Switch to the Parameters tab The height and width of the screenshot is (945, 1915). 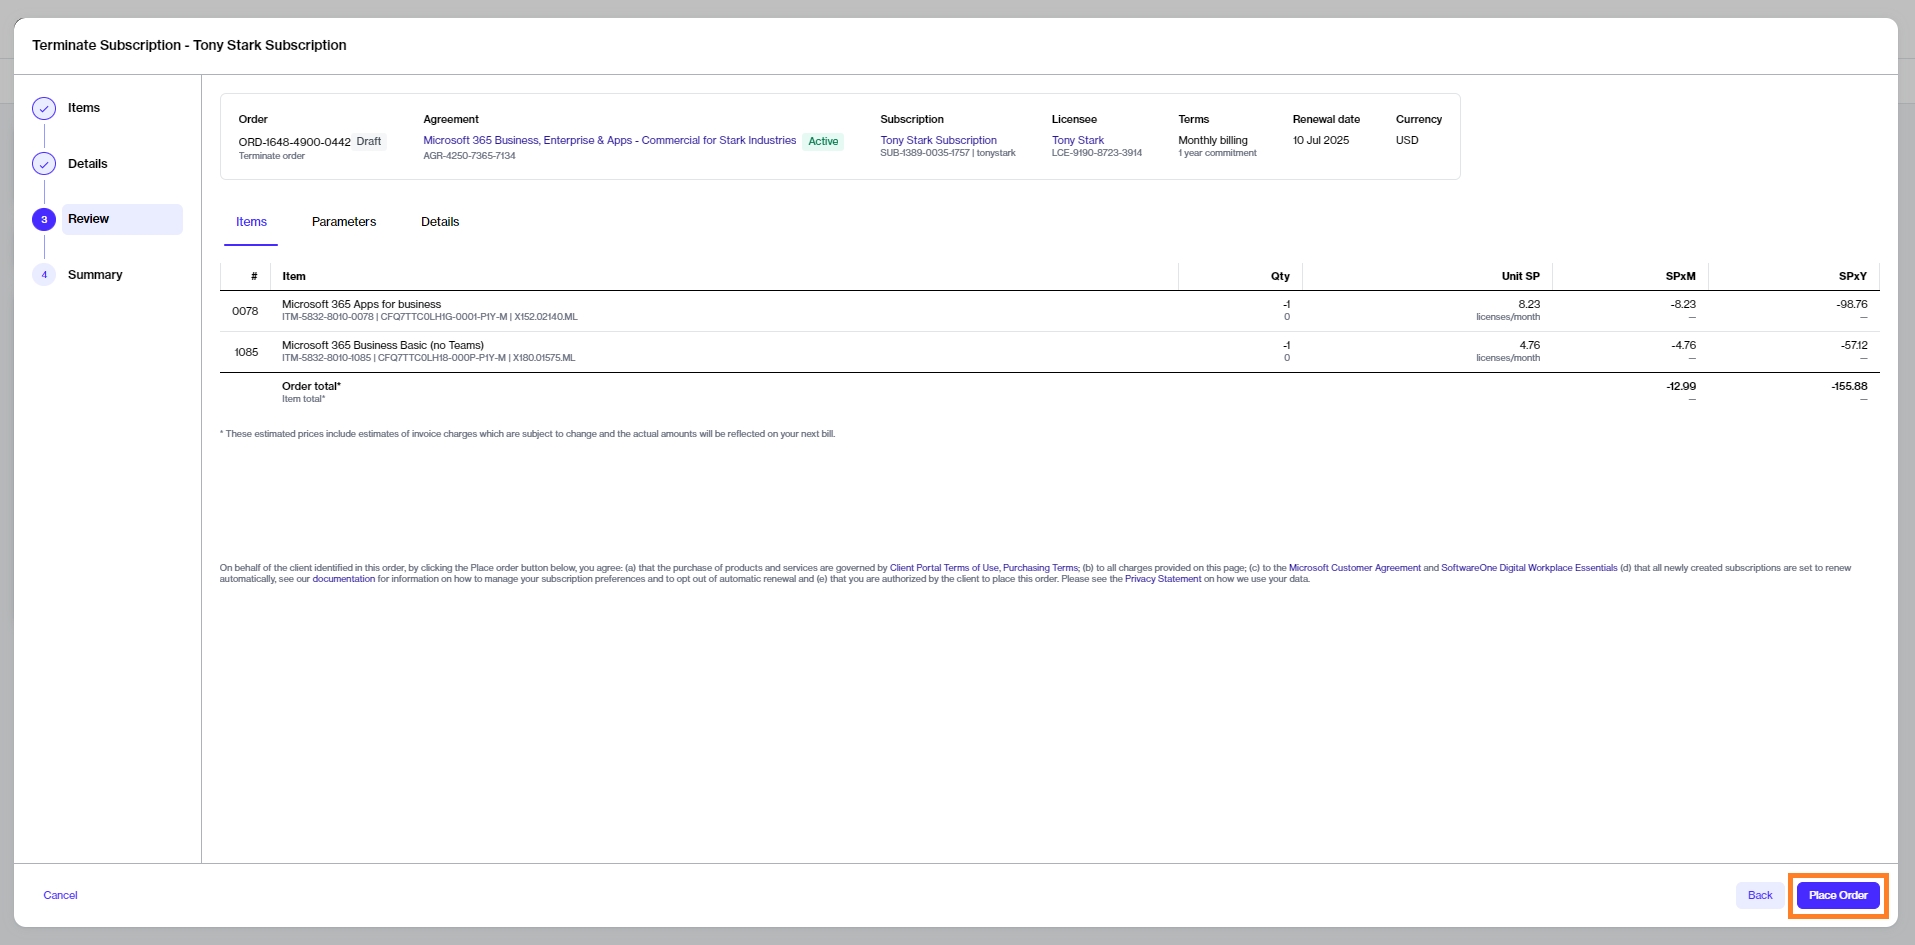[343, 222]
